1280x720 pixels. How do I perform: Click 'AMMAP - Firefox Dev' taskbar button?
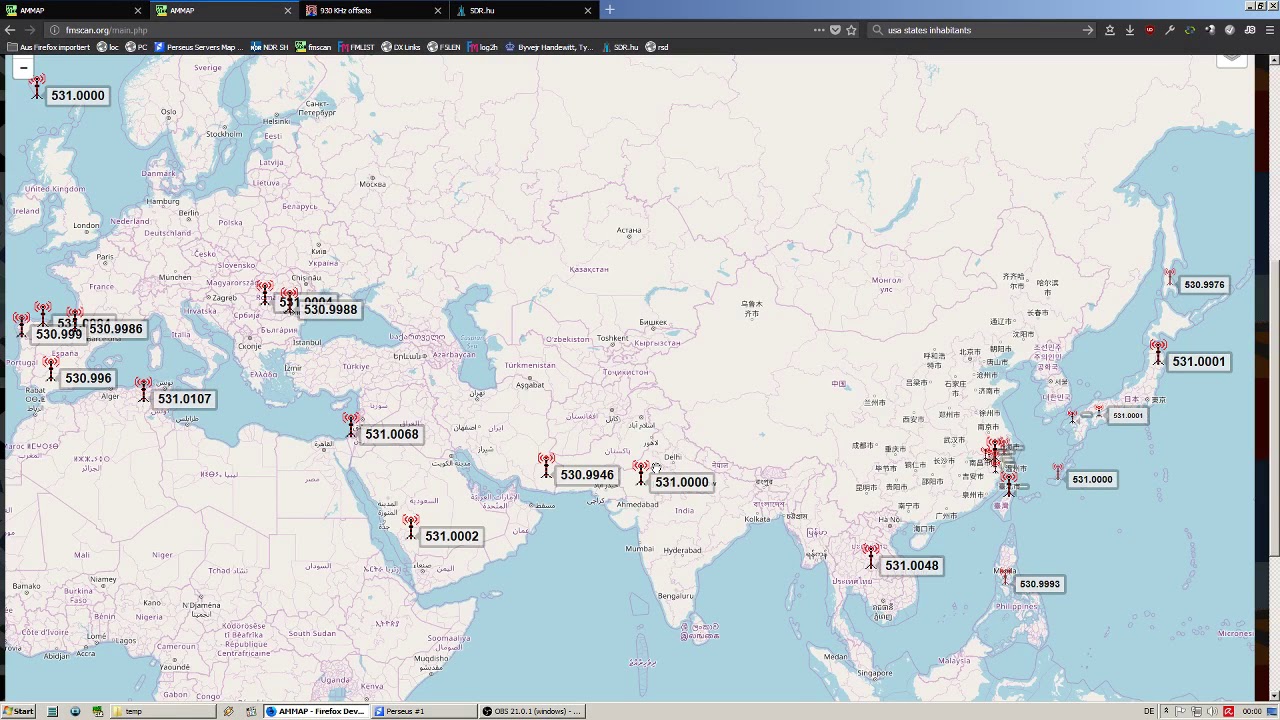[316, 711]
